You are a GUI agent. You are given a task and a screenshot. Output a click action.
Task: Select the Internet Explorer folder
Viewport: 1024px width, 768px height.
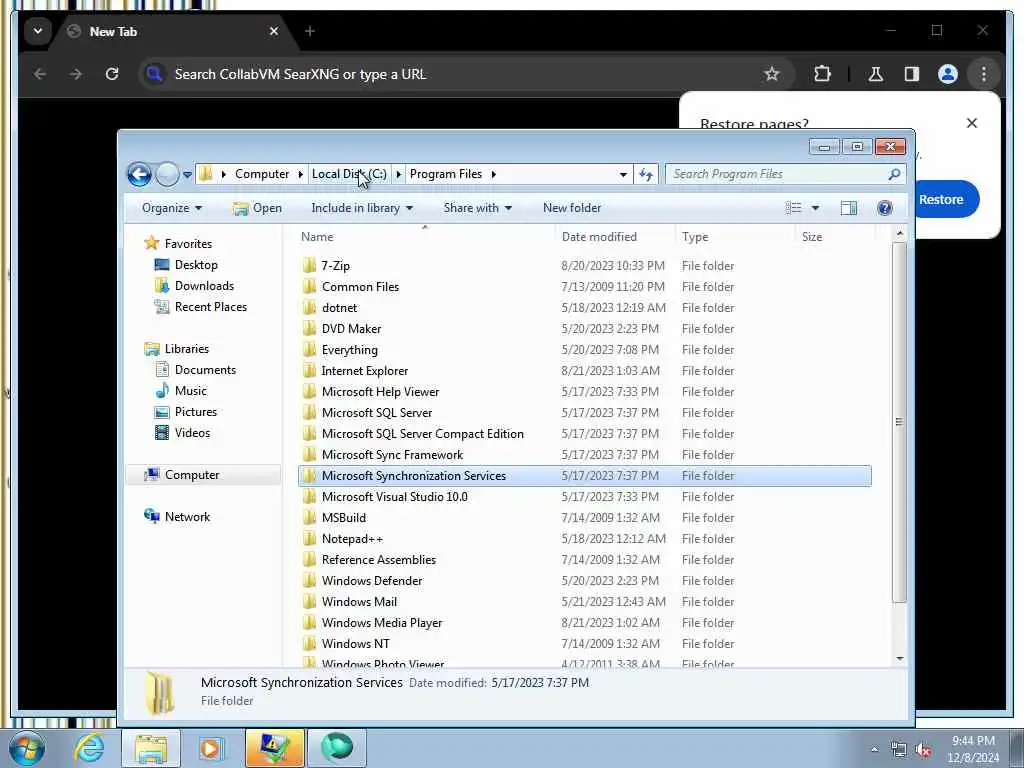(364, 370)
